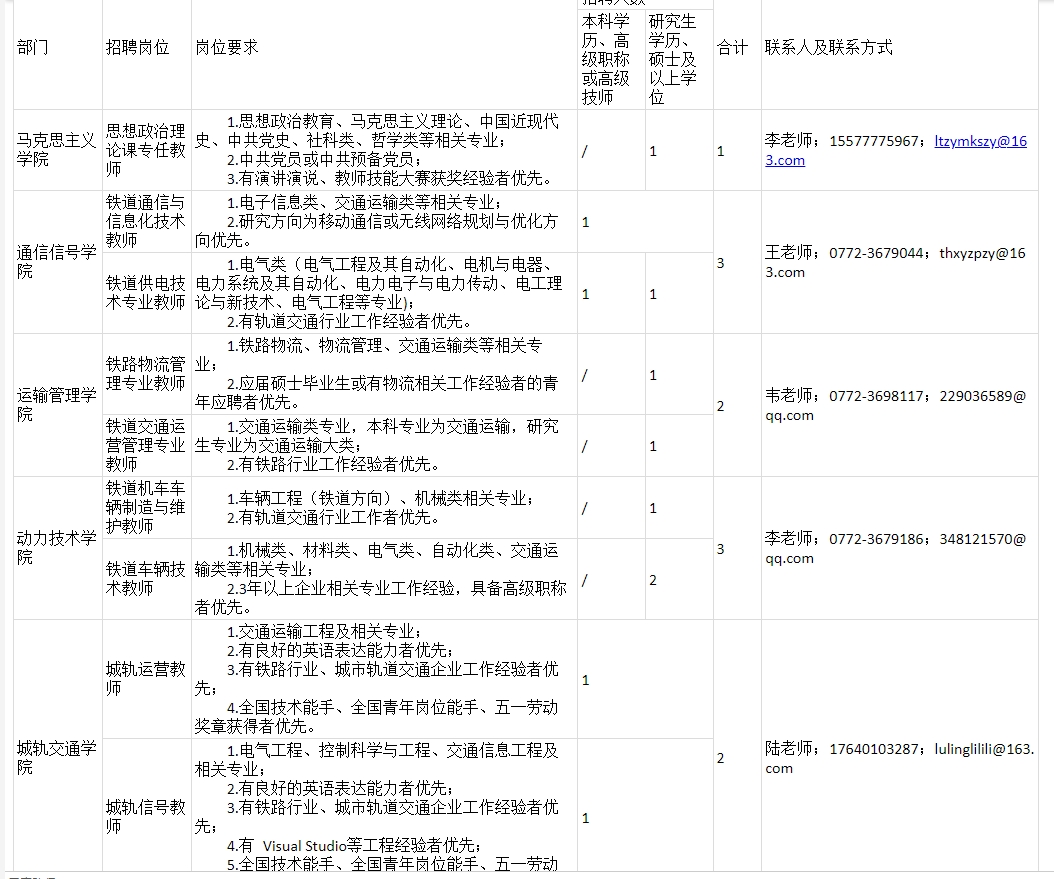
Task: Click total 2 for 运输管理学院
Action: click(x=737, y=405)
